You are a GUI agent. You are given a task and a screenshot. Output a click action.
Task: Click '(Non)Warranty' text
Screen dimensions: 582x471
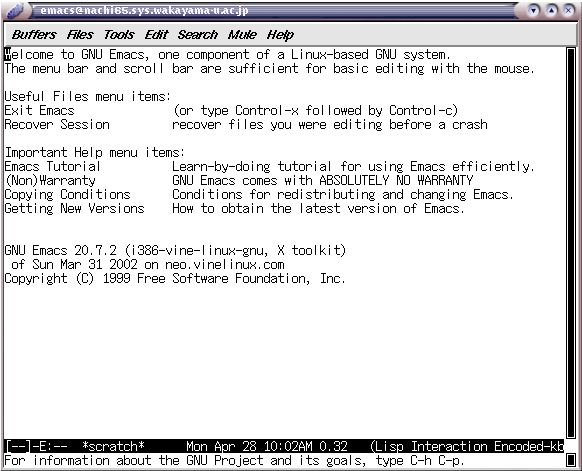click(50, 180)
